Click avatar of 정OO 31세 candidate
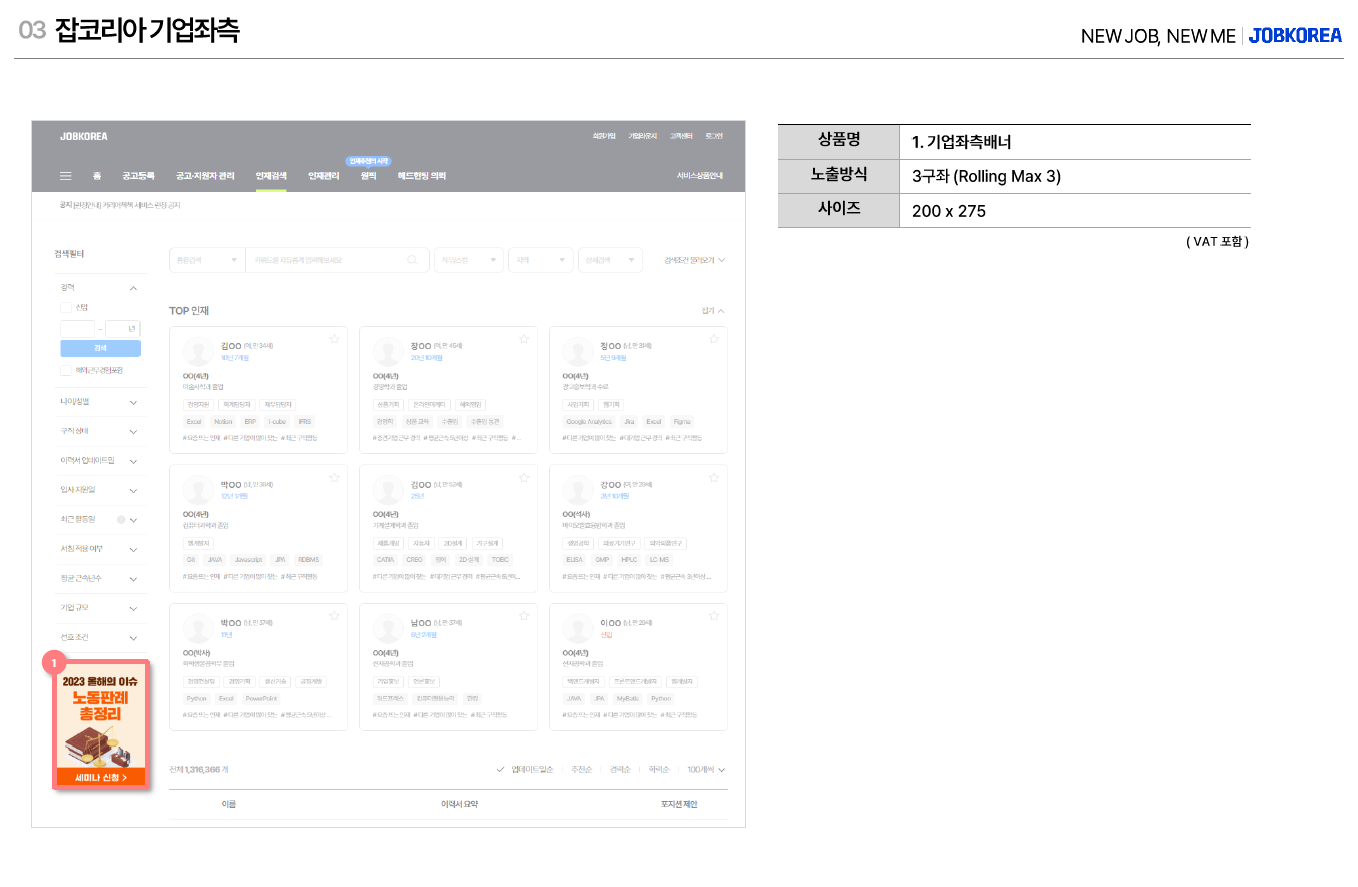Image resolution: width=1358 pixels, height=887 pixels. 578,352
